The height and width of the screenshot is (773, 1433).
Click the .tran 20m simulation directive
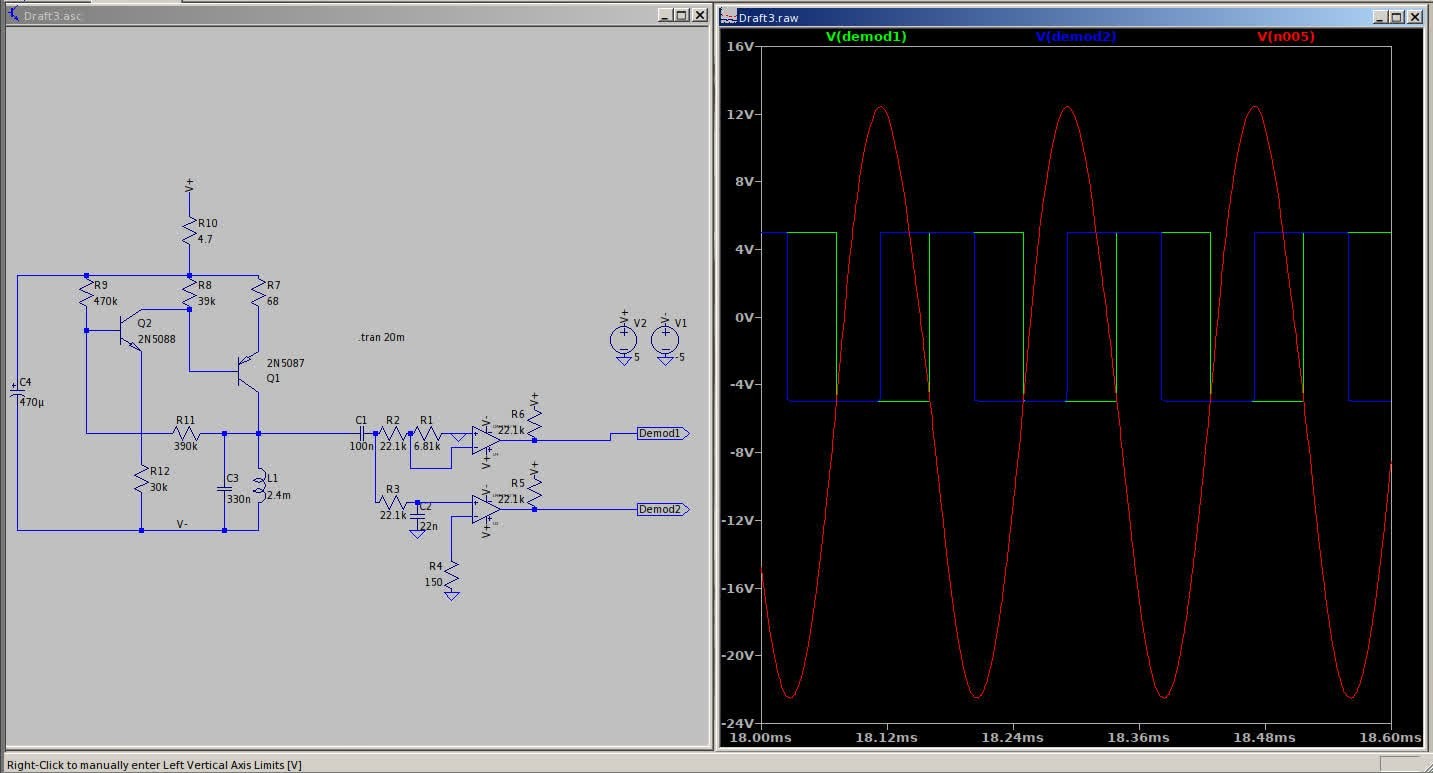click(381, 338)
